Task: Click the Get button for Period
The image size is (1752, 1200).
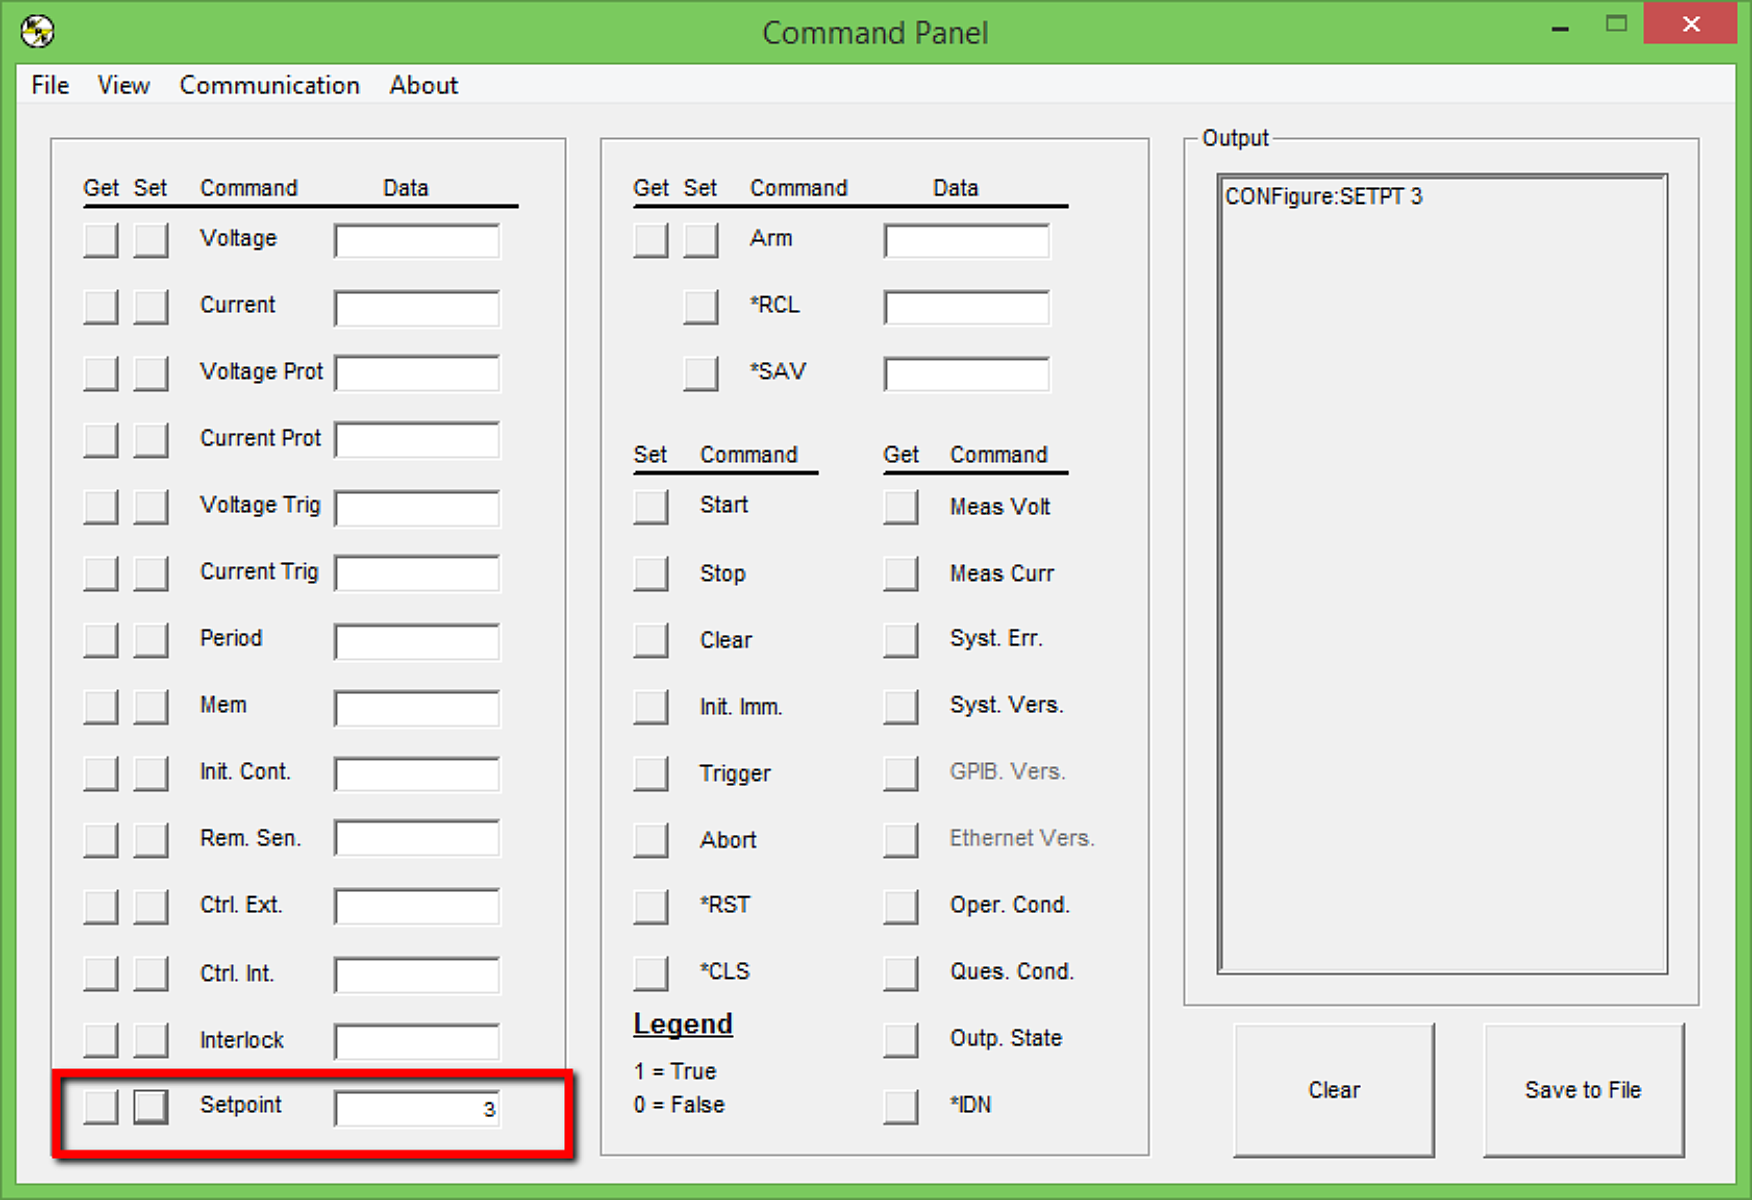Action: click(x=101, y=640)
